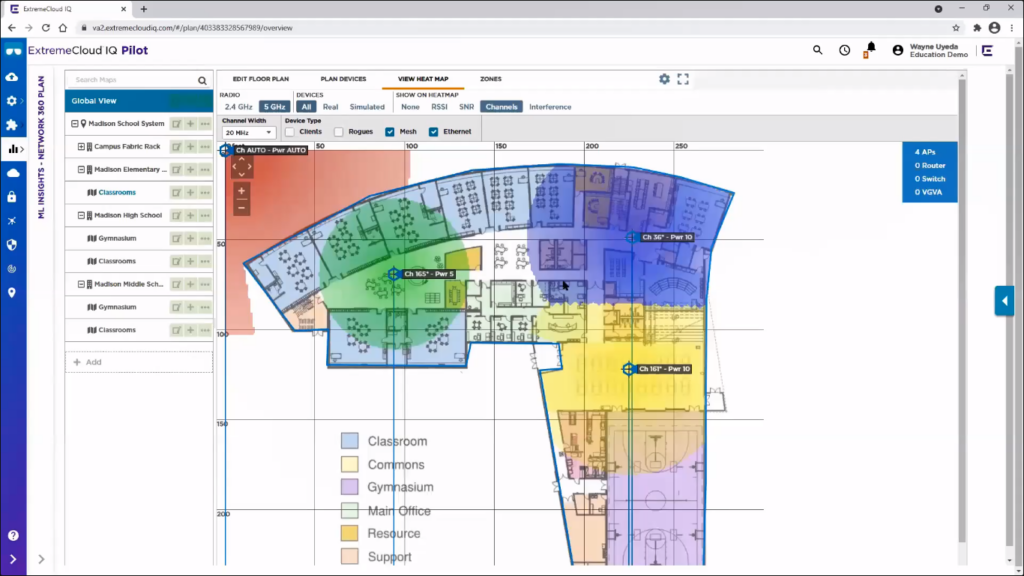Open the shield sidebar icon

tap(12, 245)
